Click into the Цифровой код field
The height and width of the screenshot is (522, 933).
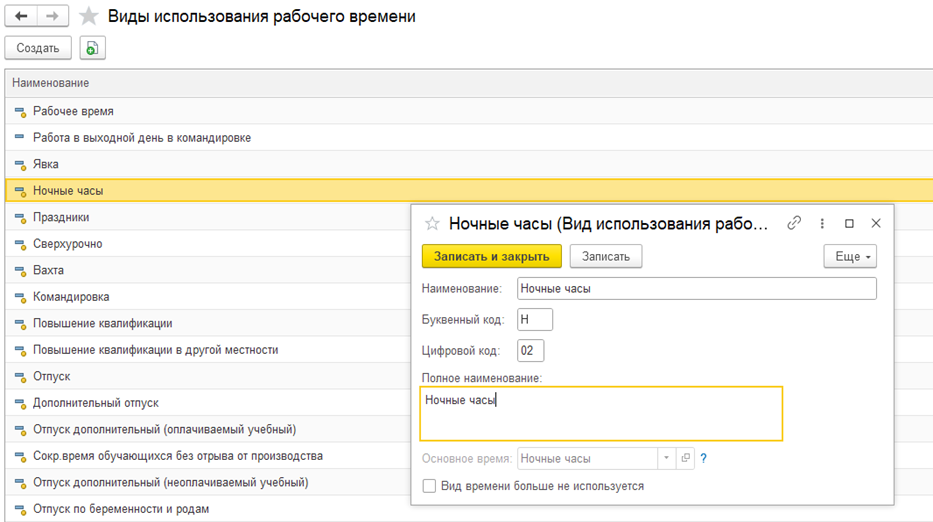(x=530, y=351)
